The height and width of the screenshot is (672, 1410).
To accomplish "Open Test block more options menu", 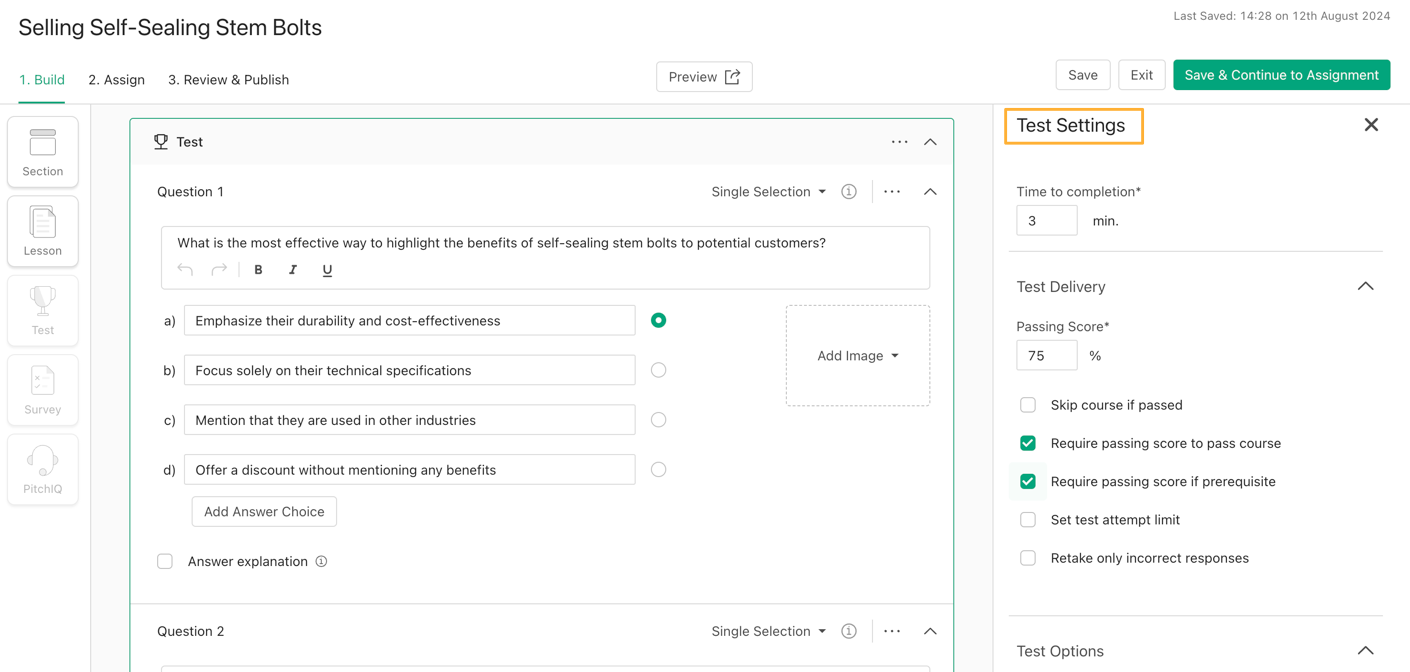I will (900, 142).
